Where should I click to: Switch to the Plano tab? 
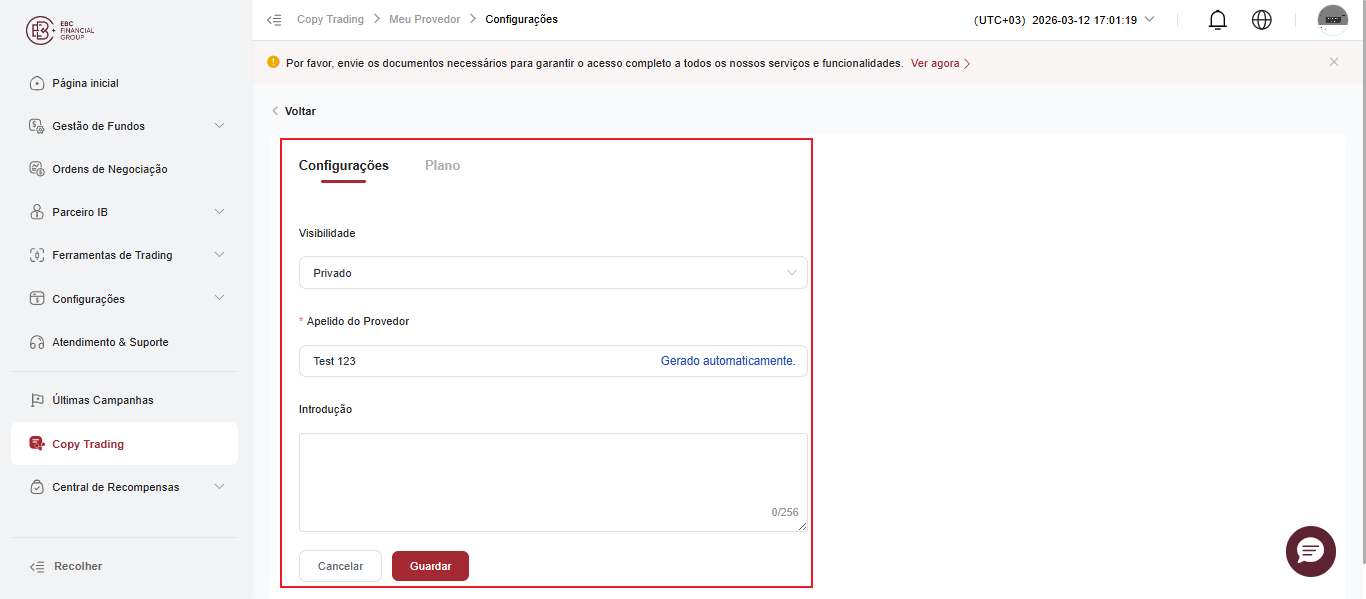[x=442, y=166]
